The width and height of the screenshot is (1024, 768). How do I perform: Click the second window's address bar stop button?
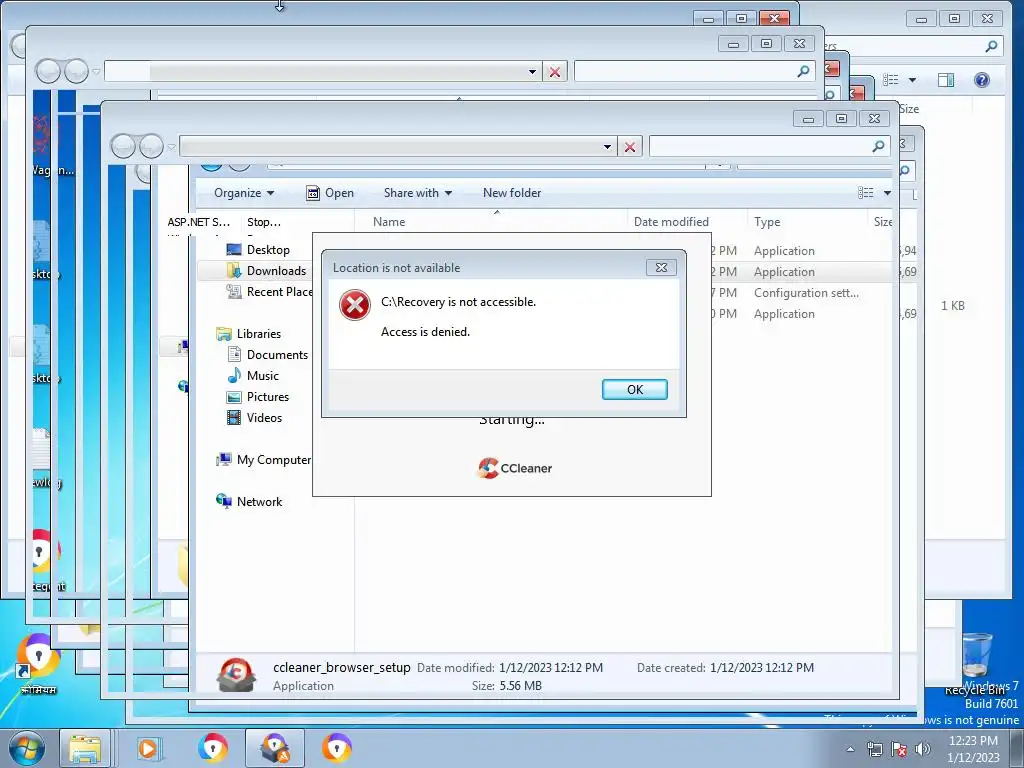tap(554, 72)
